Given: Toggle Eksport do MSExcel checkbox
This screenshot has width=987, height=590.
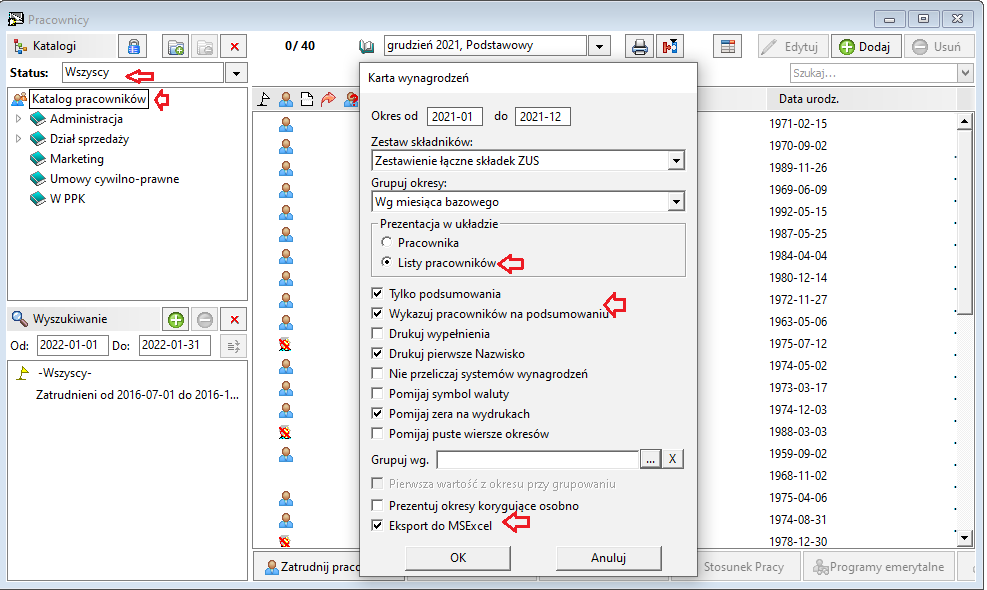Looking at the screenshot, I should click(x=377, y=525).
